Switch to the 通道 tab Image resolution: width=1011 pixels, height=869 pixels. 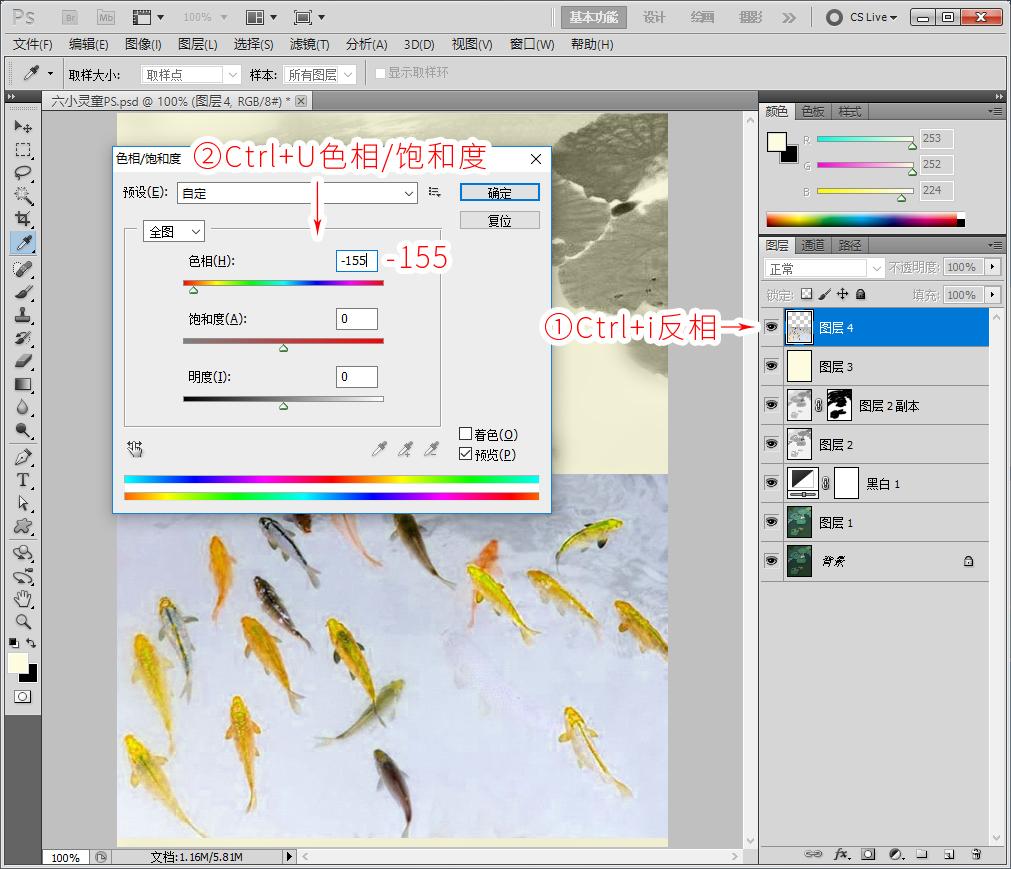point(812,245)
